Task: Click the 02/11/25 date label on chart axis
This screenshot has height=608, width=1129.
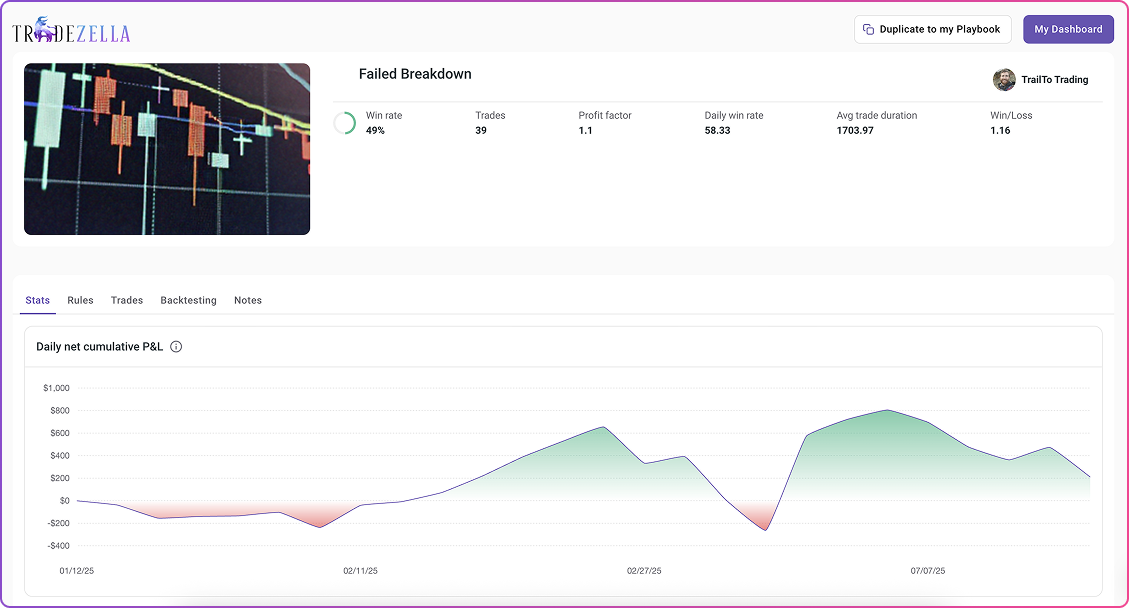Action: point(360,571)
